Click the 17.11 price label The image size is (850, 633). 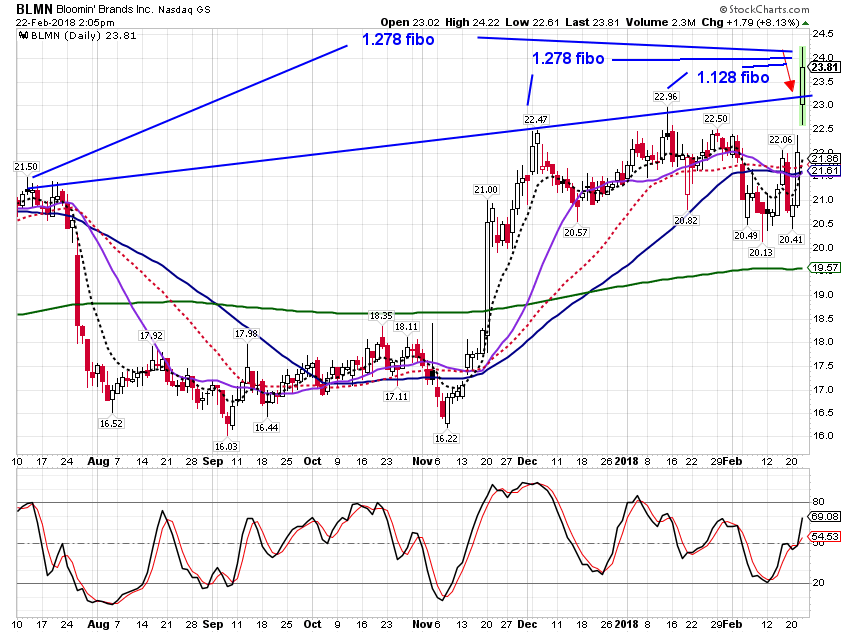tap(396, 397)
